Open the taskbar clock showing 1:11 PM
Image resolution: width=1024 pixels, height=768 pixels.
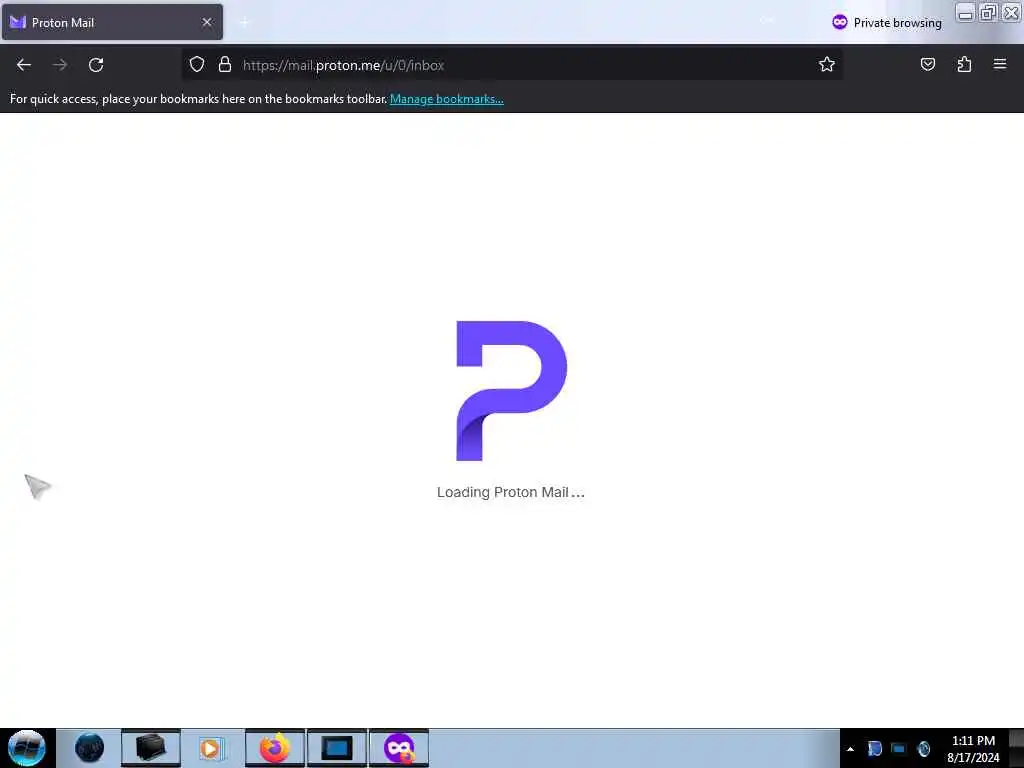pyautogui.click(x=973, y=749)
